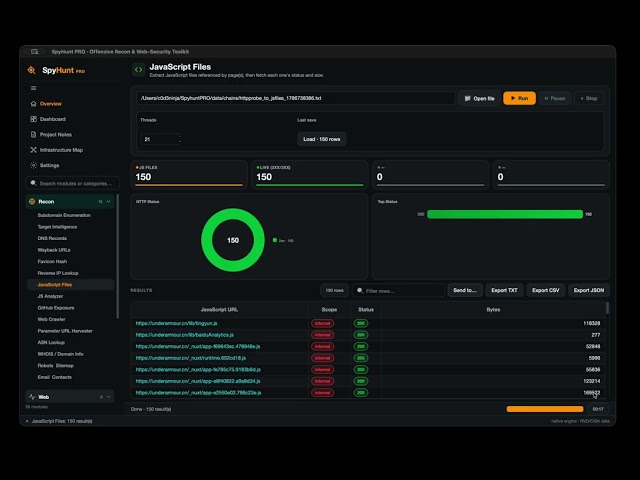Click the green Top Status 200 bar

(x=505, y=214)
